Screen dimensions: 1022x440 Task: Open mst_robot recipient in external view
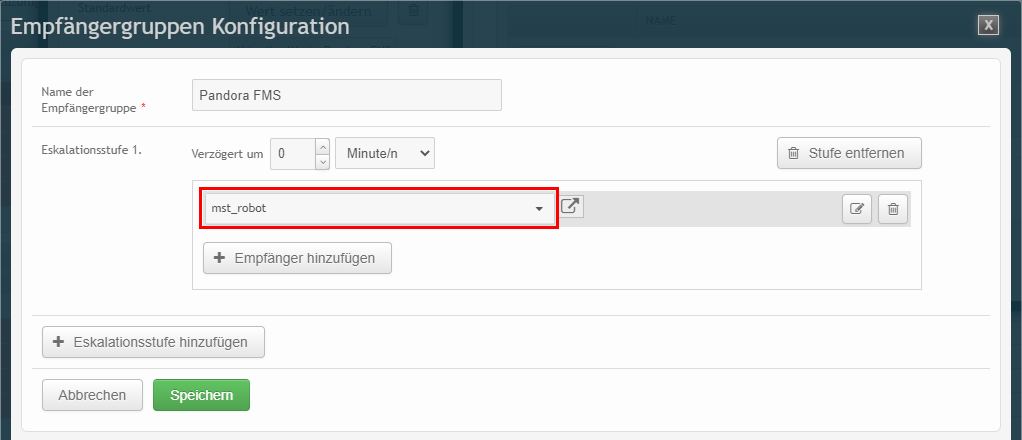pyautogui.click(x=572, y=207)
